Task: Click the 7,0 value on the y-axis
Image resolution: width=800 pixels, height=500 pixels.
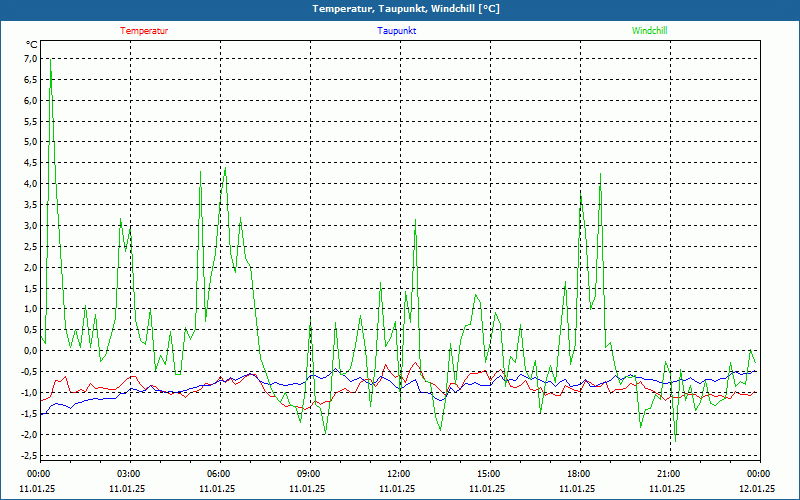Action: (x=30, y=59)
